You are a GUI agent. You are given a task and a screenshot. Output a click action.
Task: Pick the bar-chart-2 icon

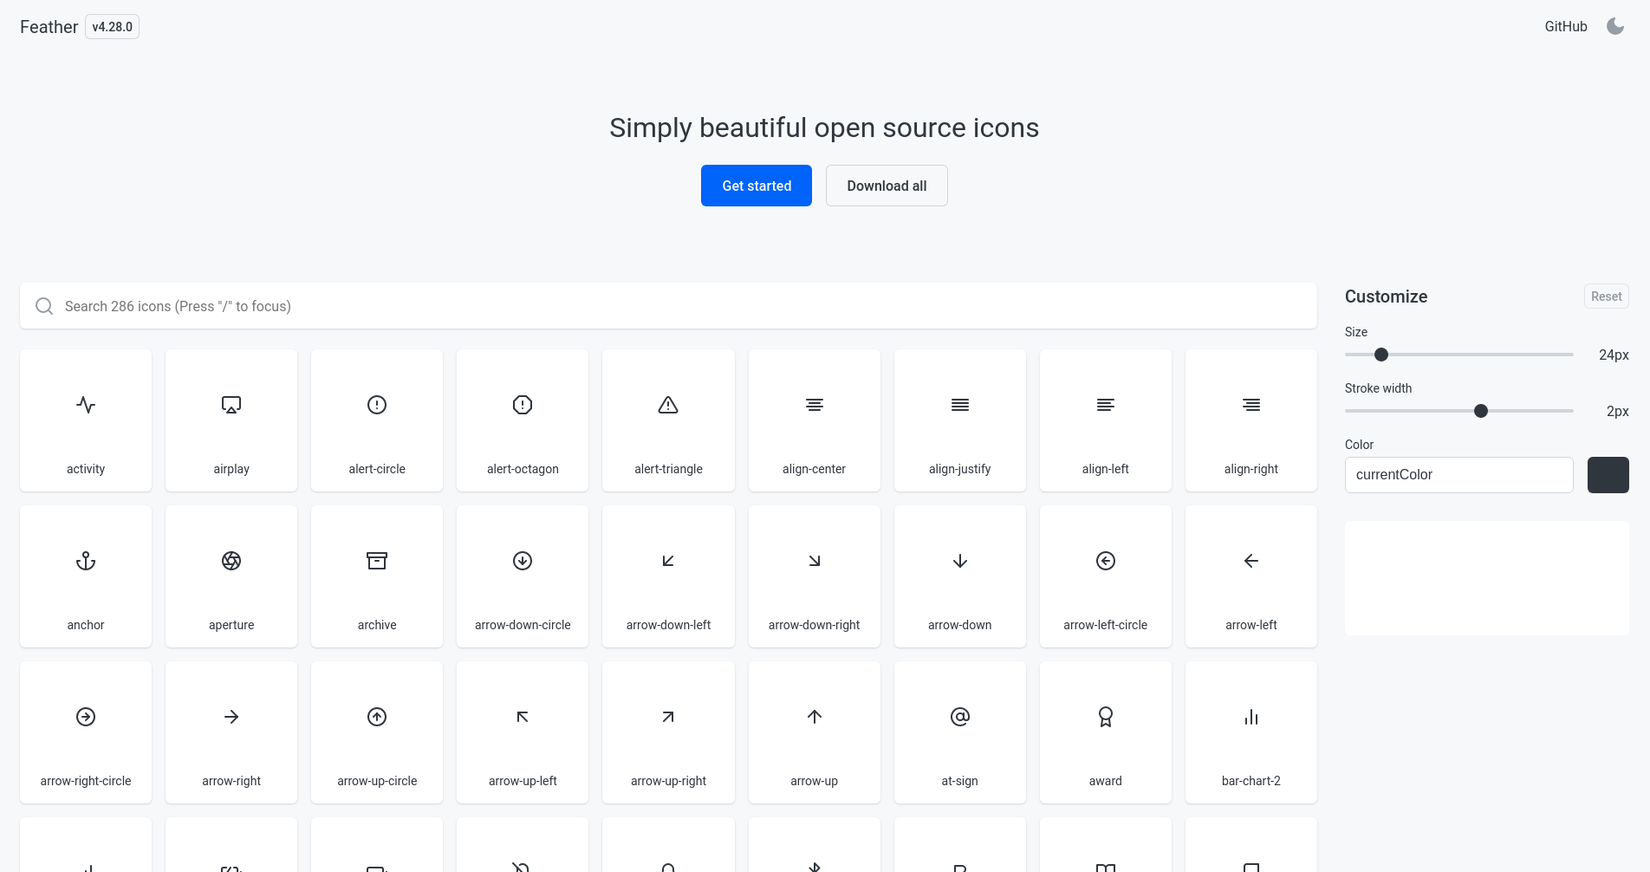[x=1251, y=732]
